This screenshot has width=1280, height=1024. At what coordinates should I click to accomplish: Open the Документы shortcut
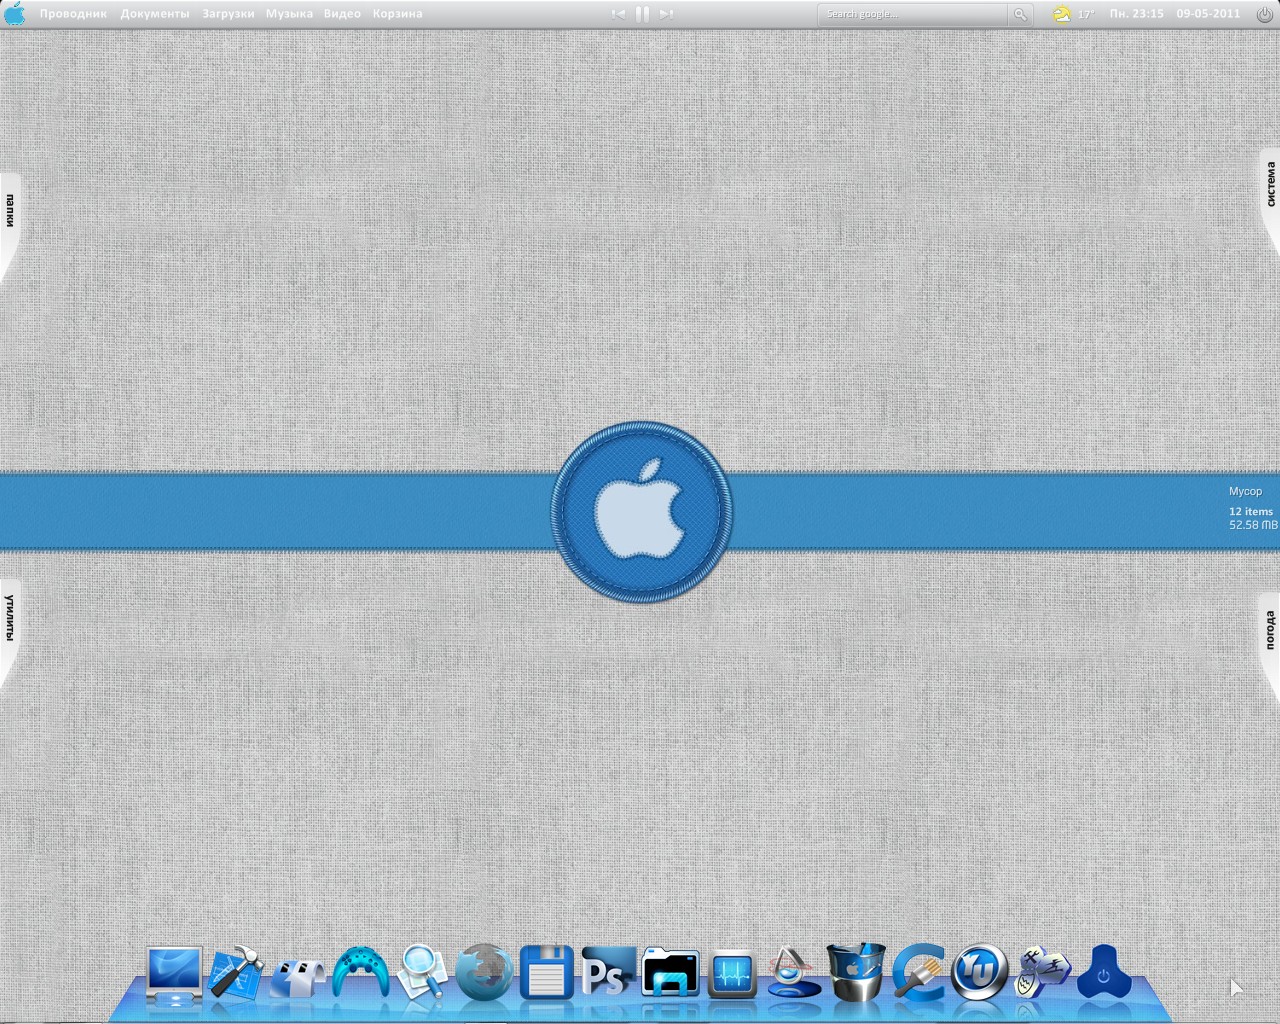click(x=155, y=14)
